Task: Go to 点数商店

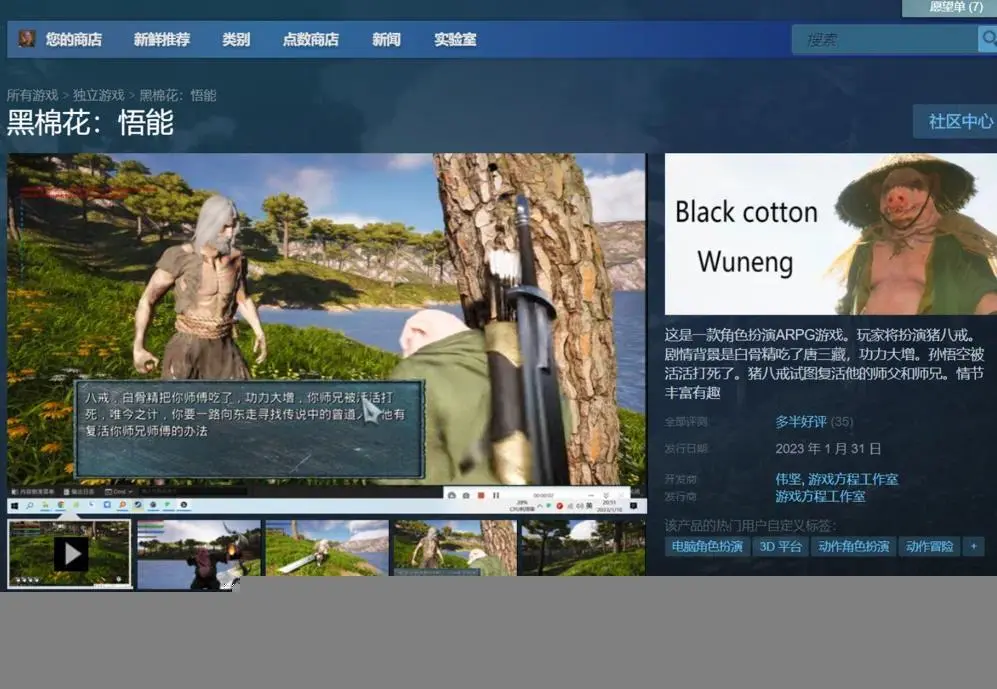Action: 310,39
